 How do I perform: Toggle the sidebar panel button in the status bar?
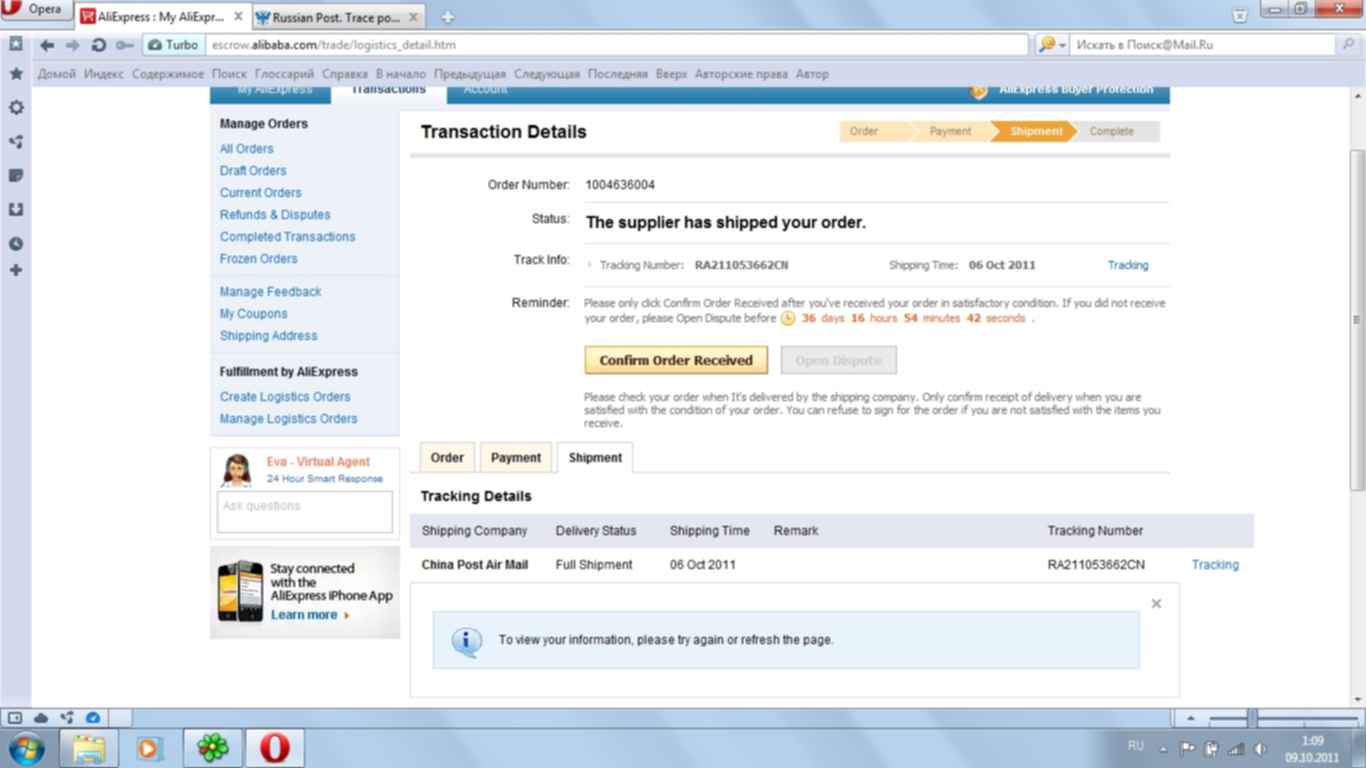pyautogui.click(x=15, y=718)
